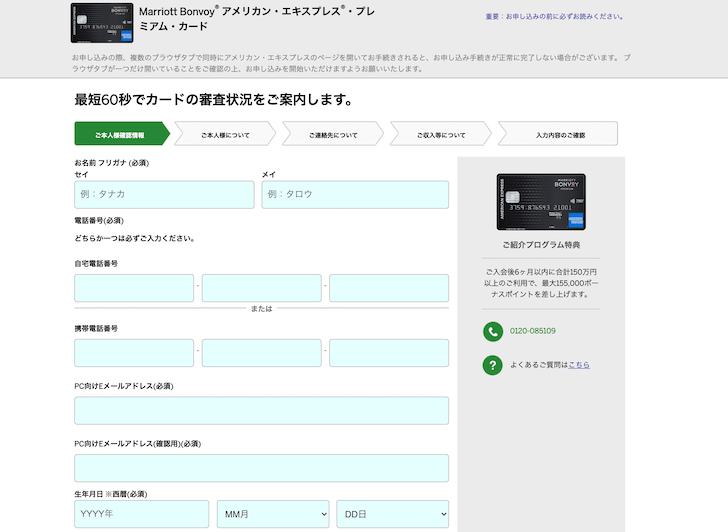Click the Marriott Bonvoy card image in header

point(102,23)
